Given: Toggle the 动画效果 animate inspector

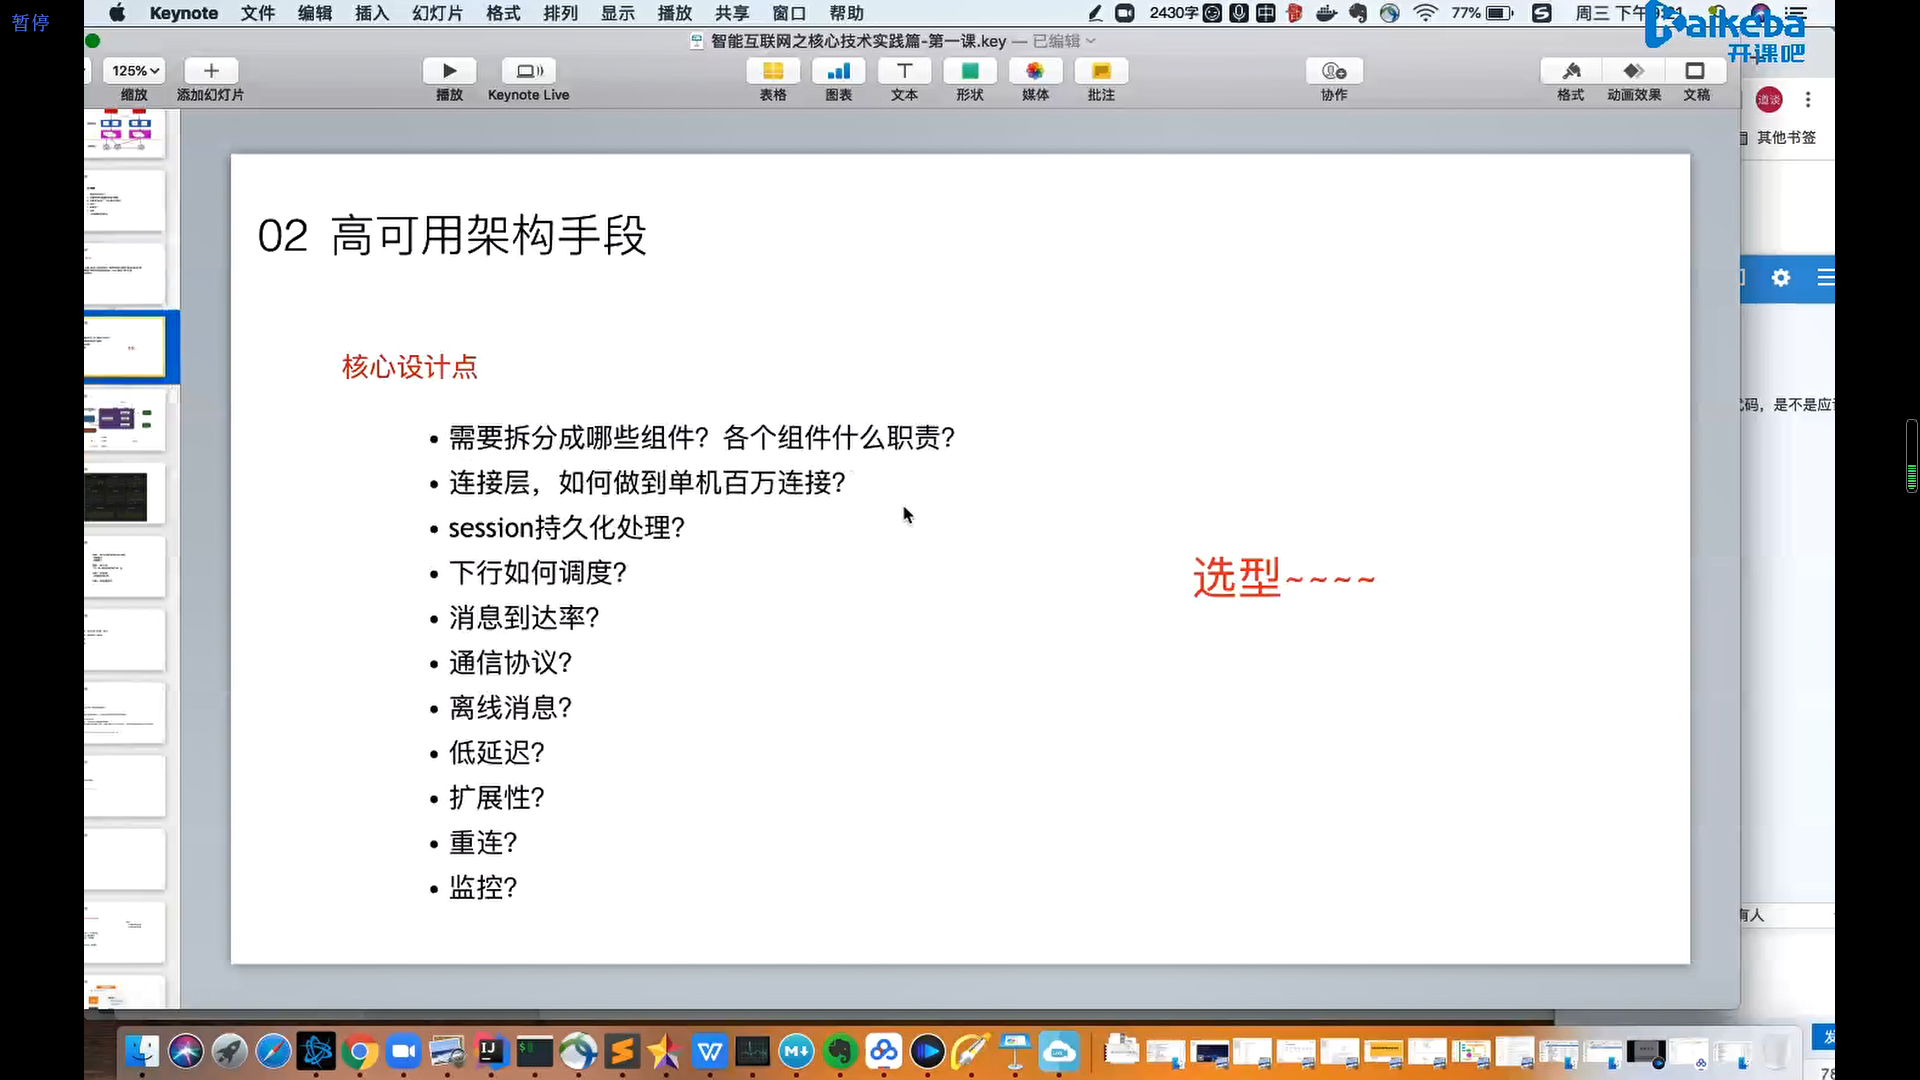Looking at the screenshot, I should (x=1634, y=71).
